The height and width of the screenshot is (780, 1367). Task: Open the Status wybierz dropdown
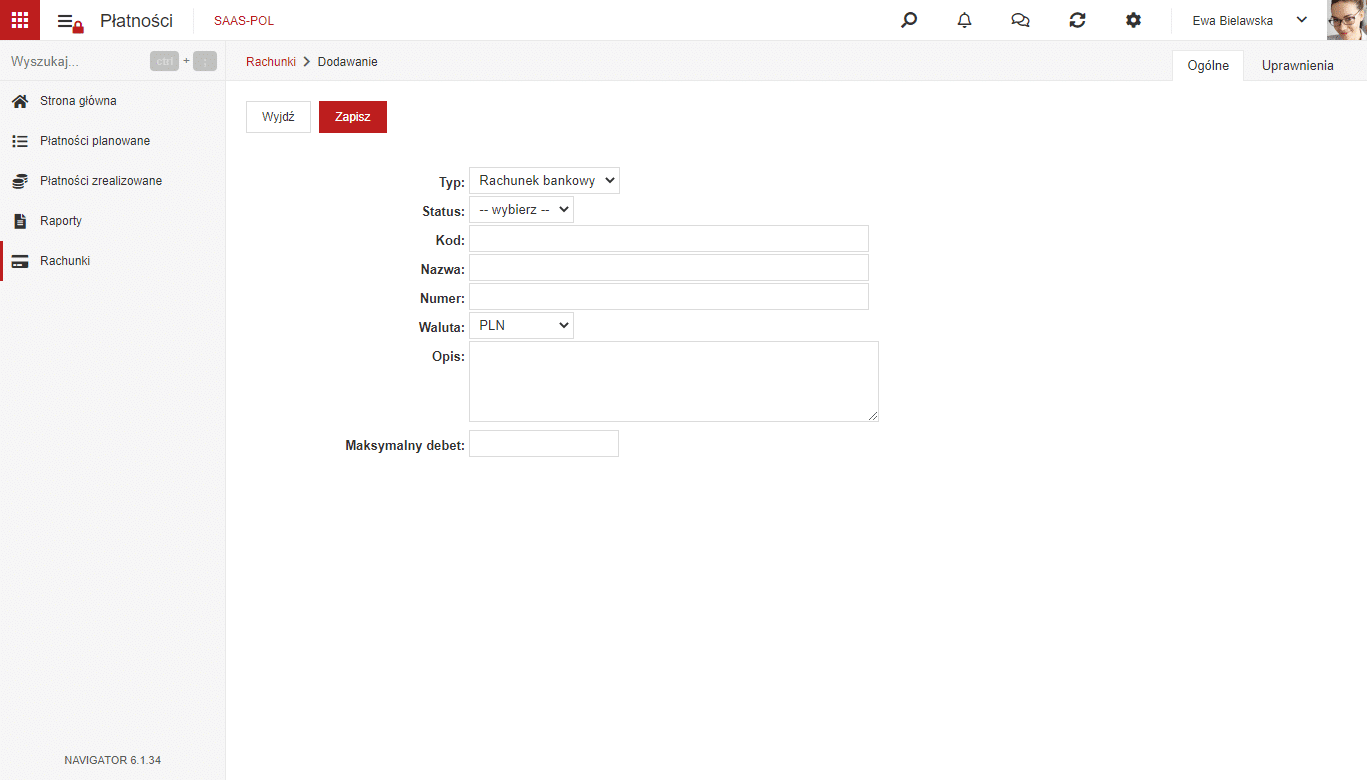coord(521,210)
